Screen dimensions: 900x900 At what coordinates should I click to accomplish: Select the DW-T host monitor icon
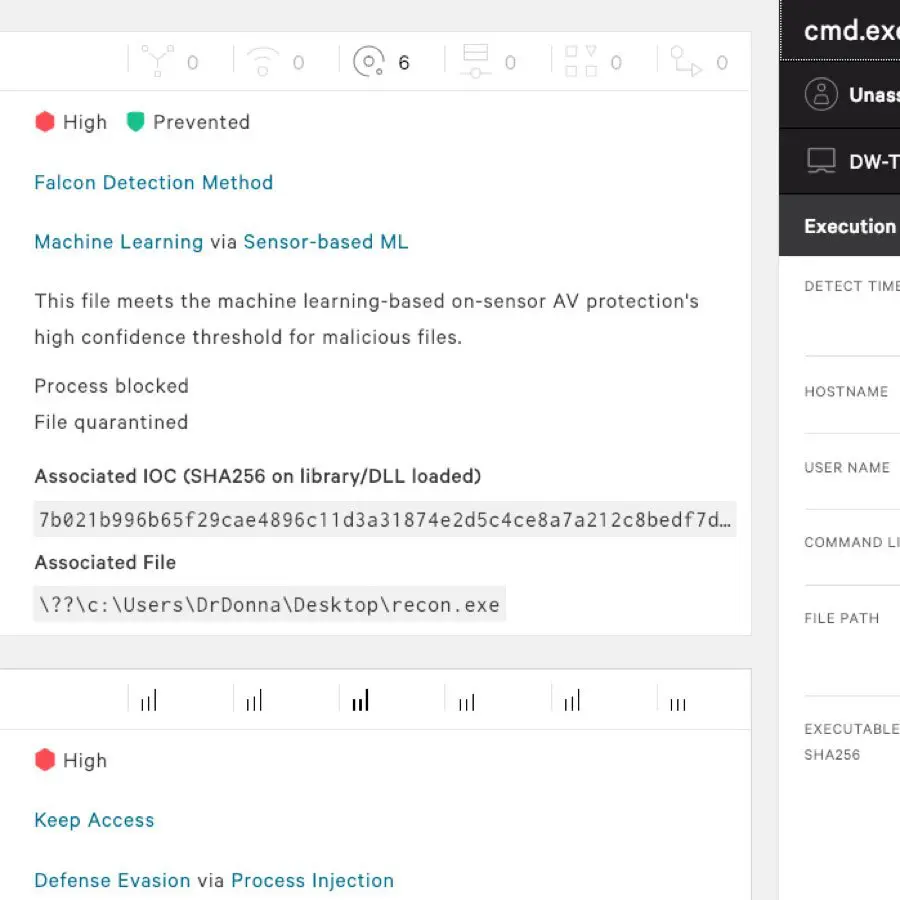pos(822,160)
